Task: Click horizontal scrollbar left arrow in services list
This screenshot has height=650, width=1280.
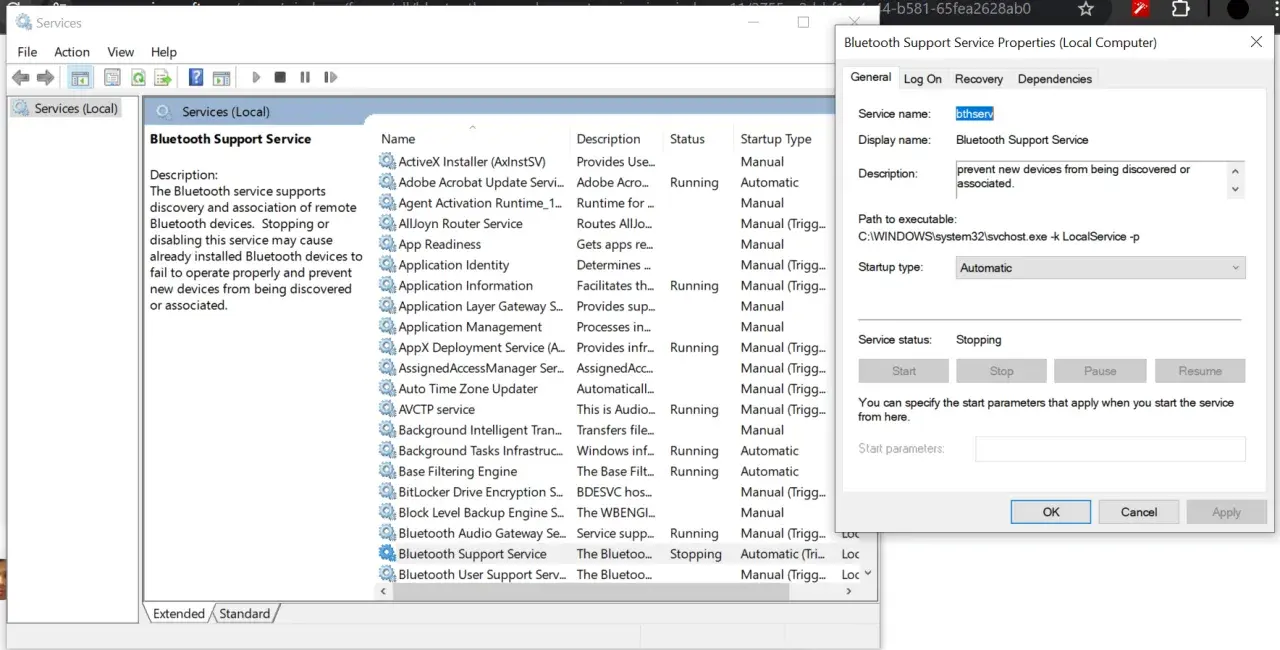Action: (x=385, y=592)
